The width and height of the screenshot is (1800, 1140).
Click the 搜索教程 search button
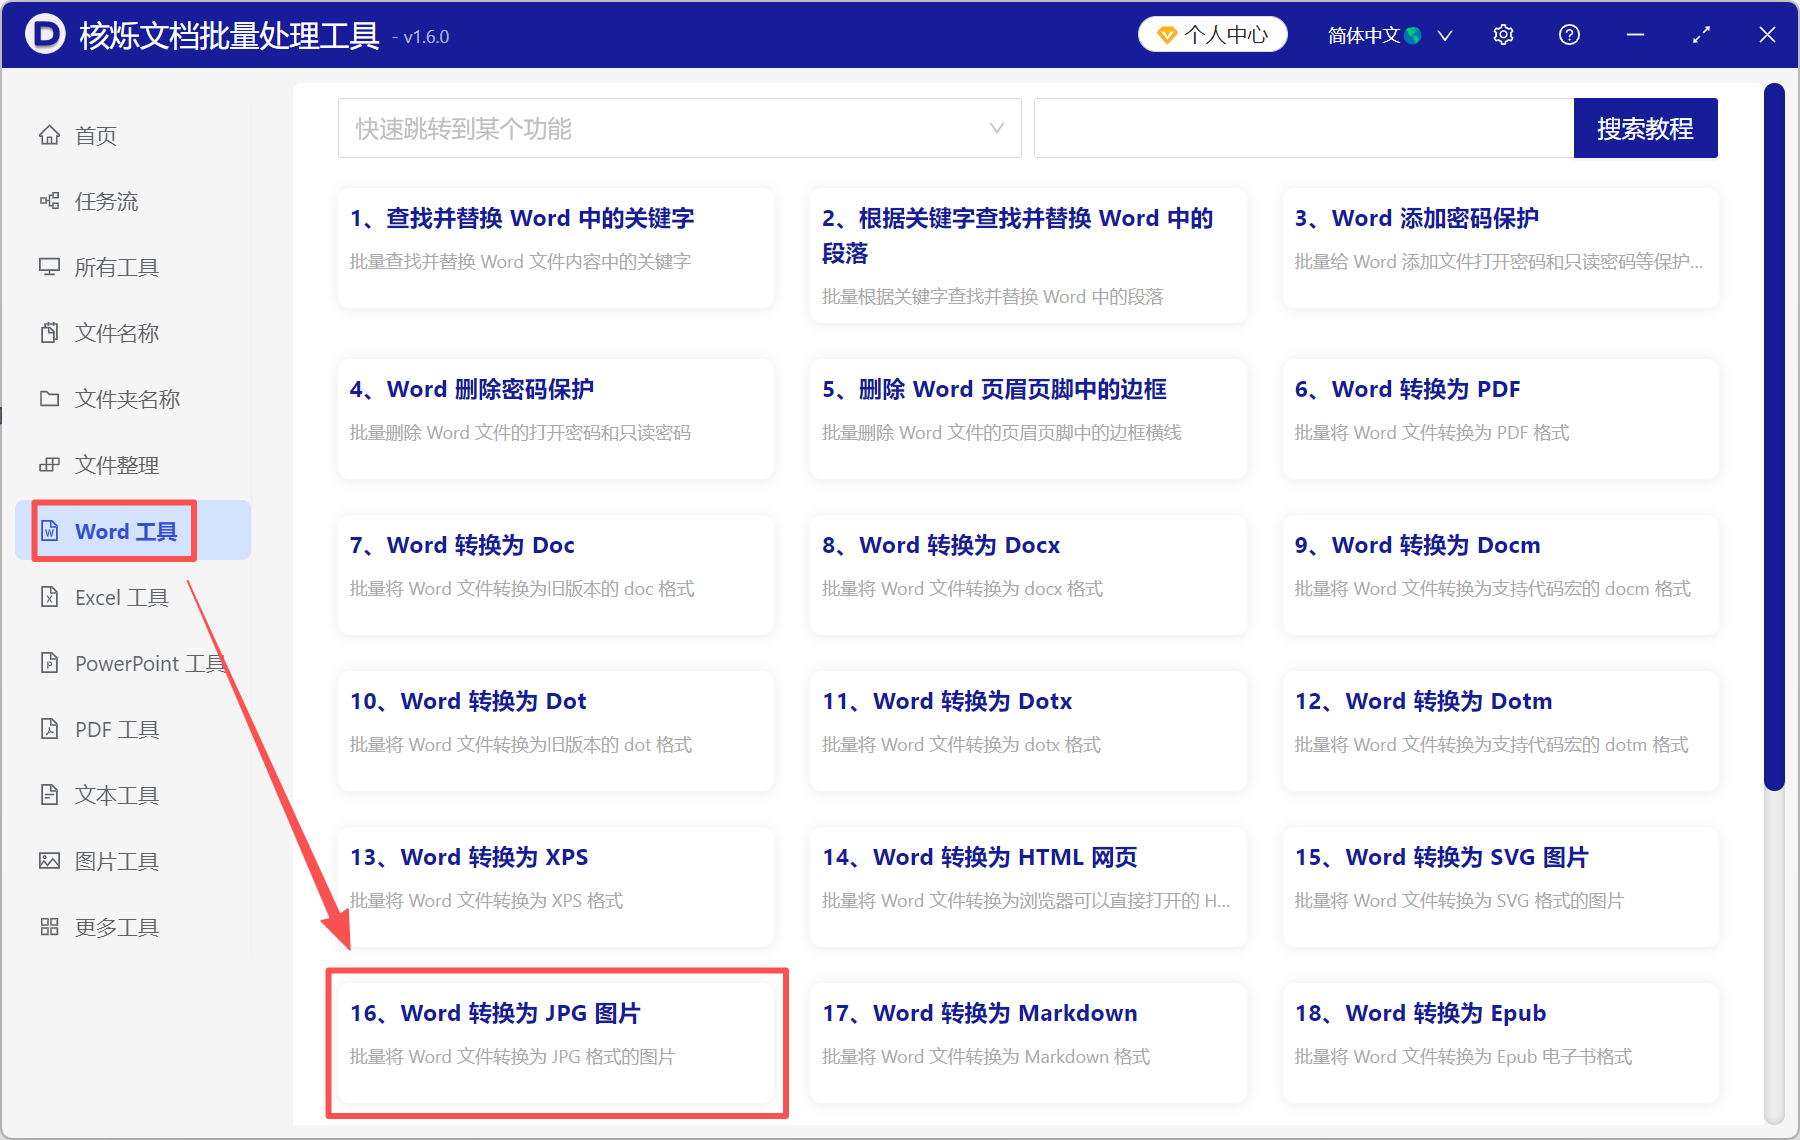point(1645,128)
